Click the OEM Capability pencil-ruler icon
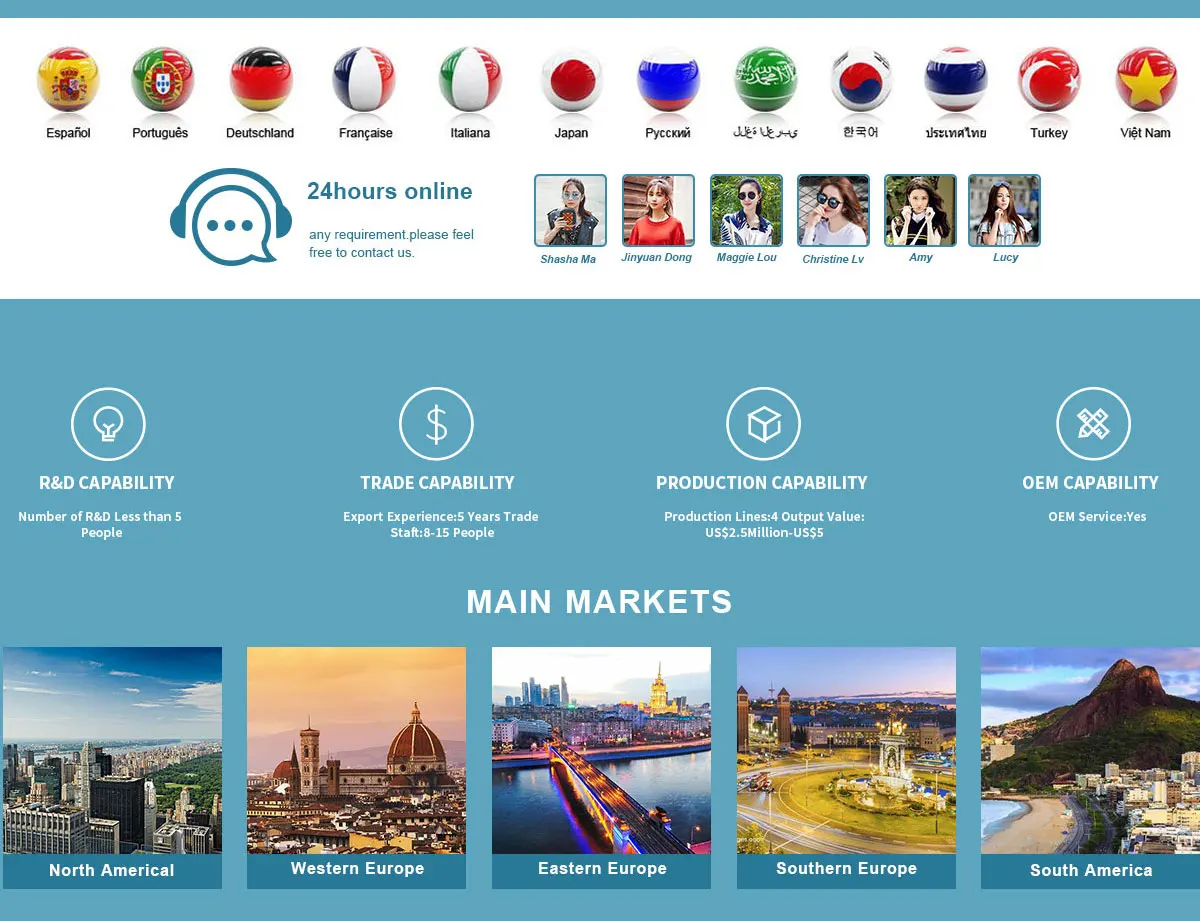The image size is (1200, 921). (x=1093, y=425)
